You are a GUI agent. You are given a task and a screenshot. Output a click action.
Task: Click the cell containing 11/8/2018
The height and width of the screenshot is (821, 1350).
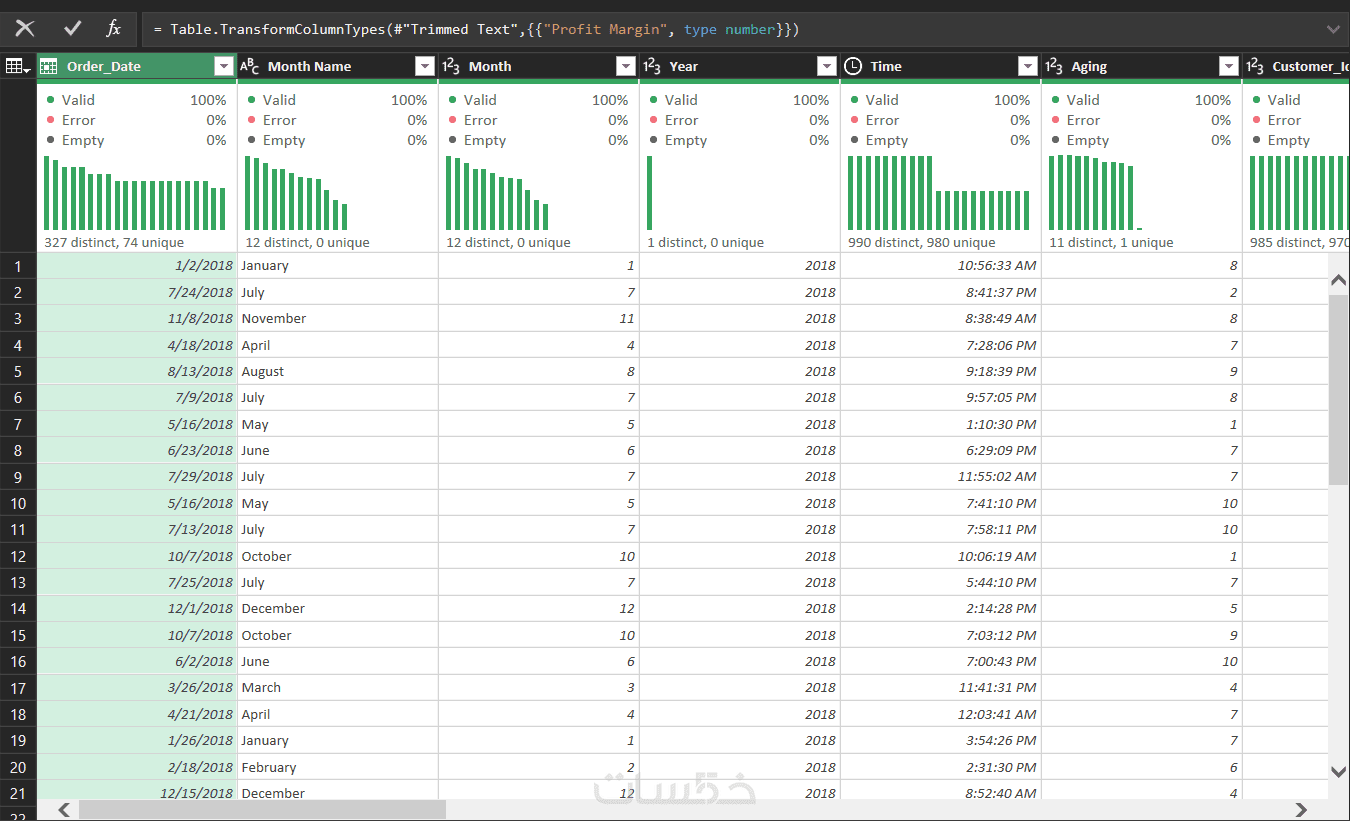(137, 318)
